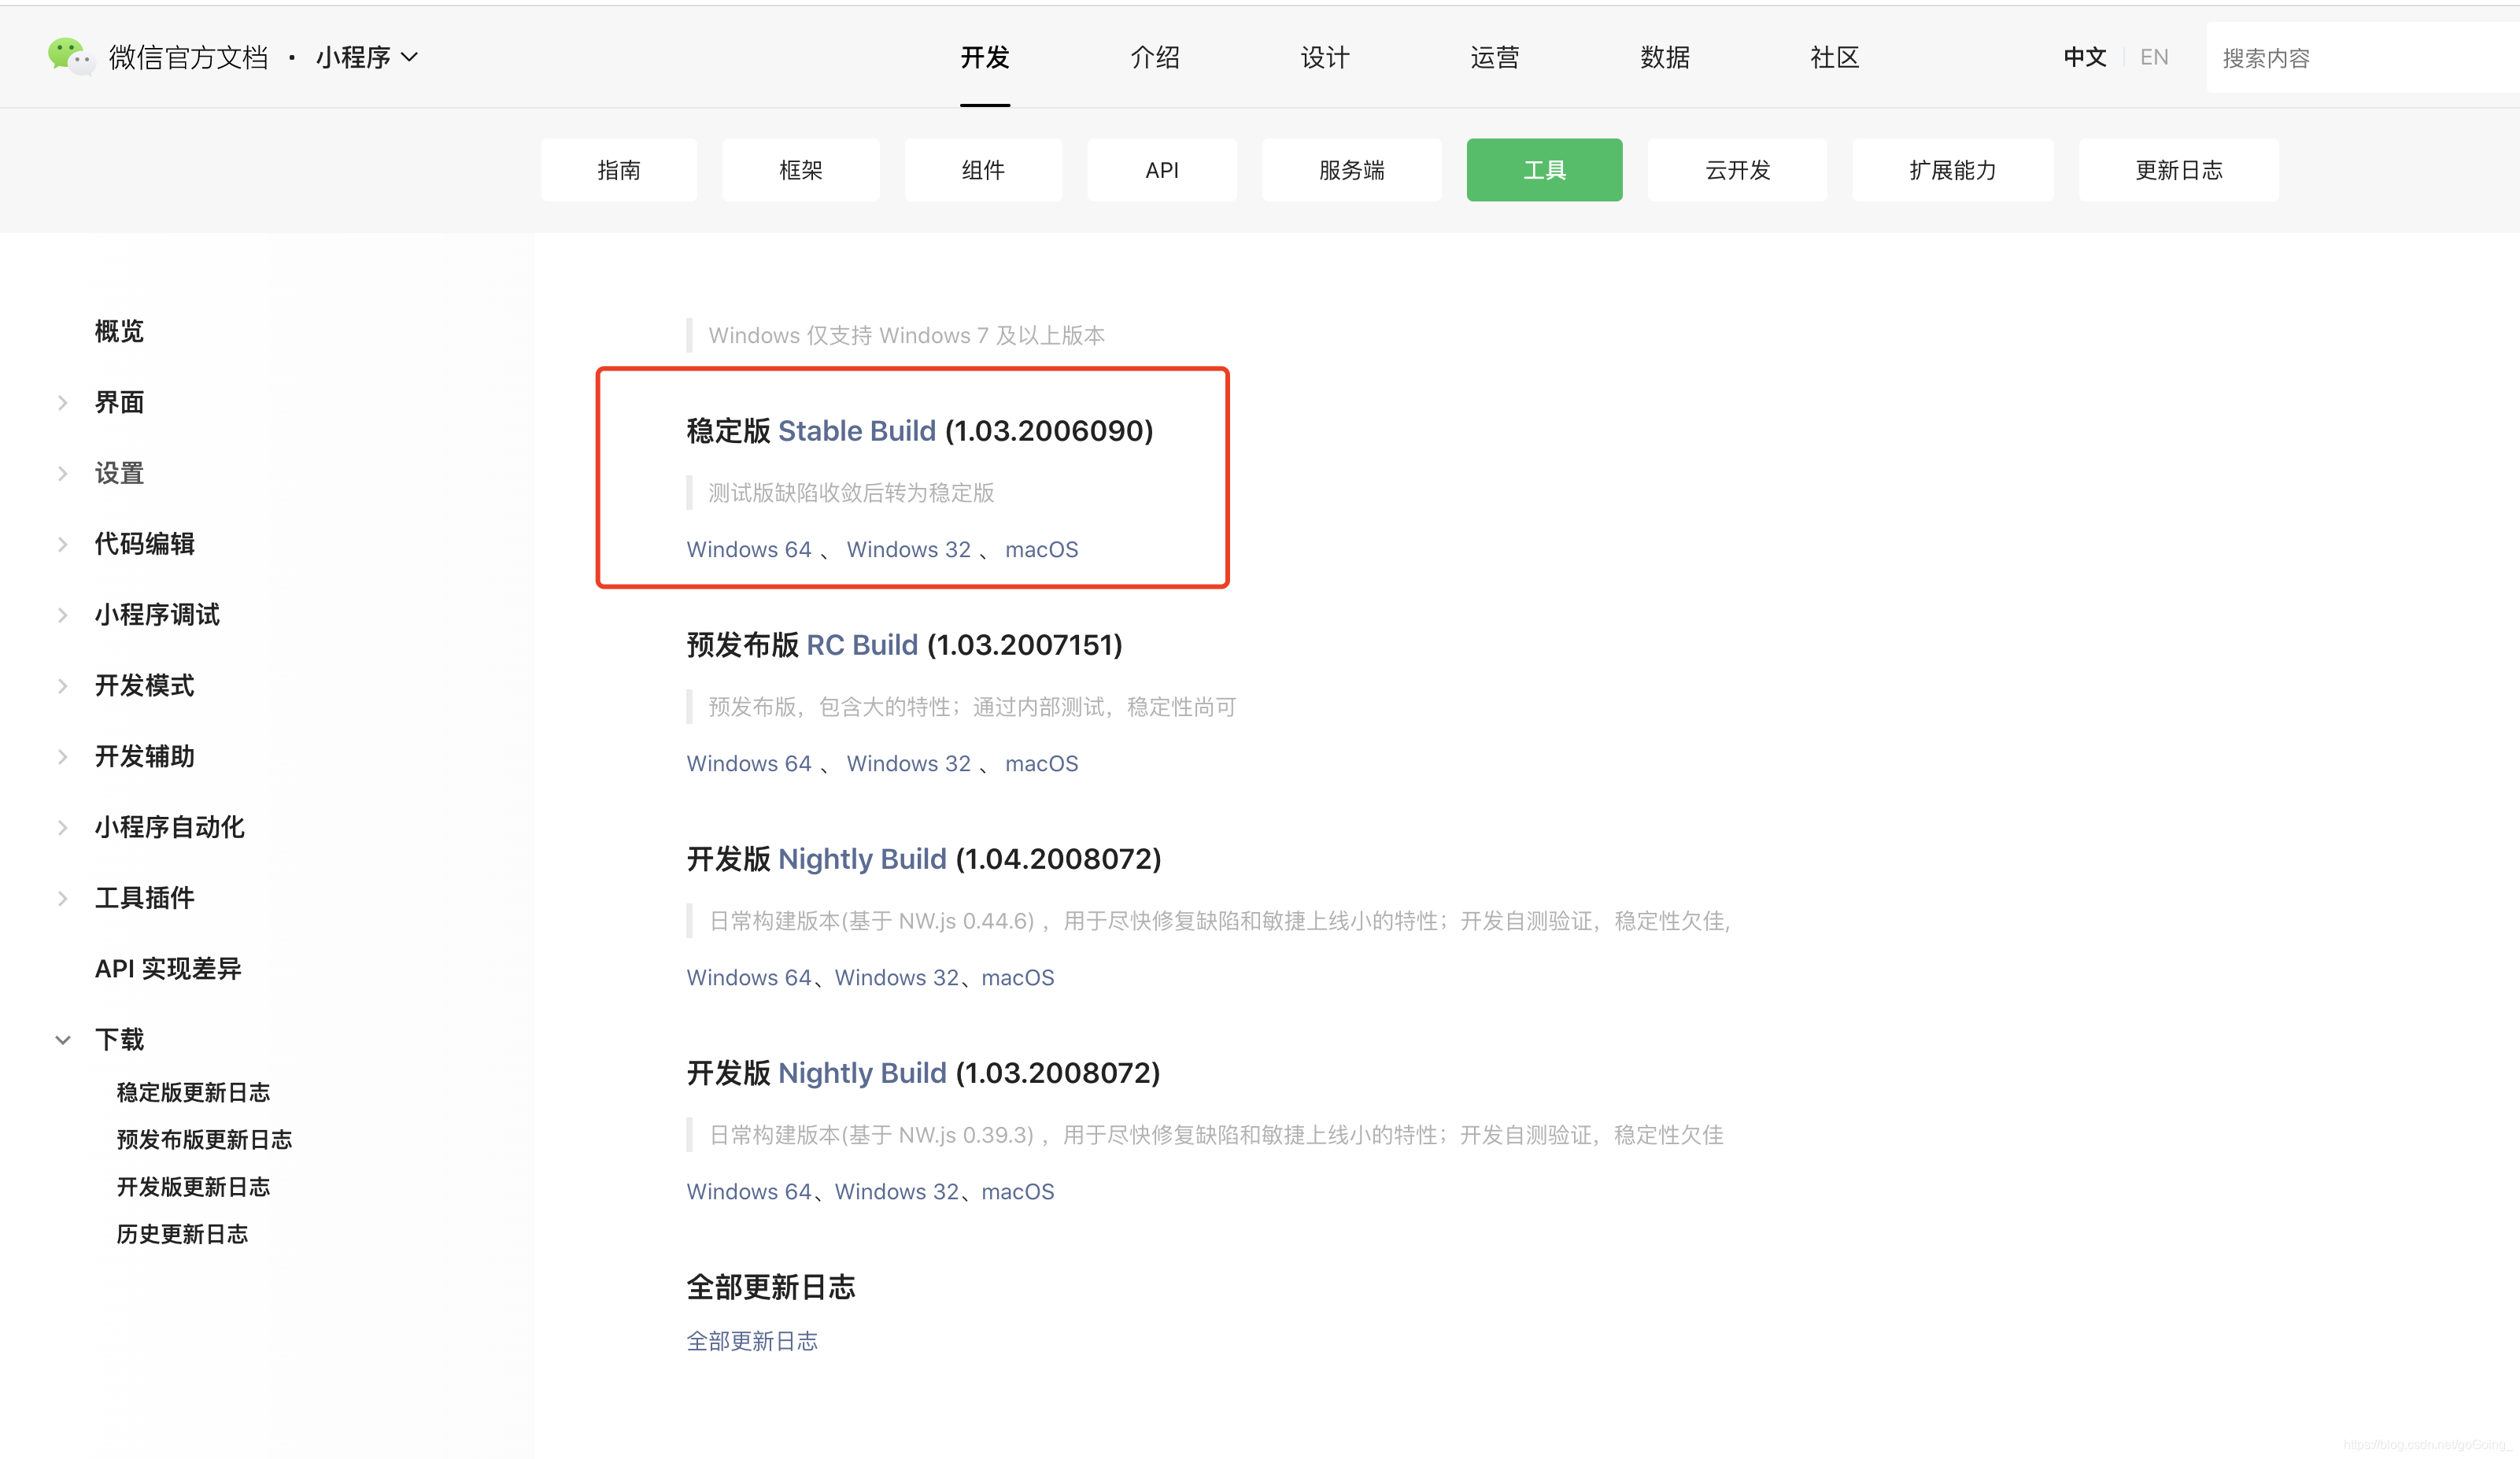The height and width of the screenshot is (1459, 2520).
Task: Click the RC Build heading link
Action: pyautogui.click(x=862, y=645)
